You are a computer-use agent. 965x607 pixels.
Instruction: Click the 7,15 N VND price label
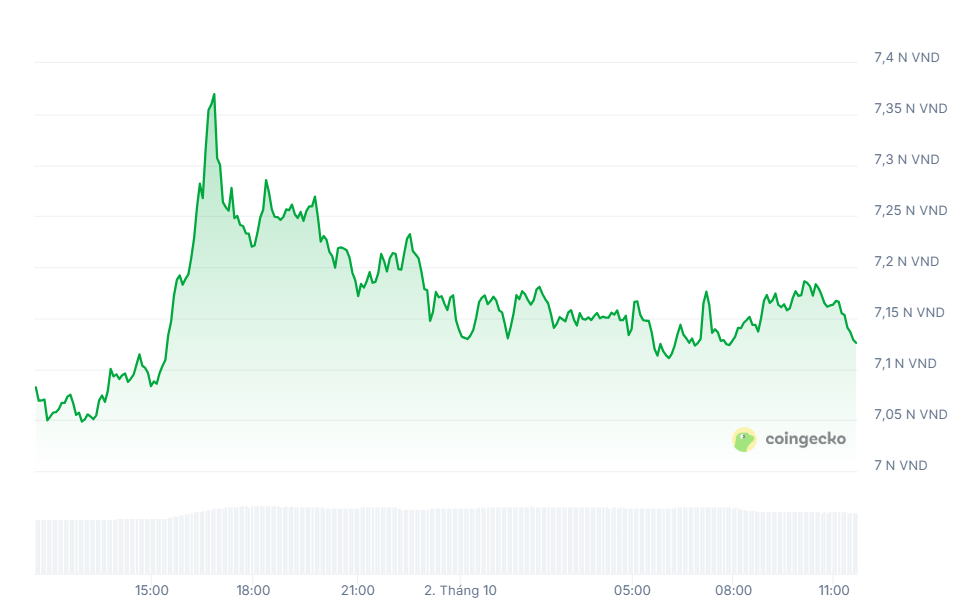point(909,312)
